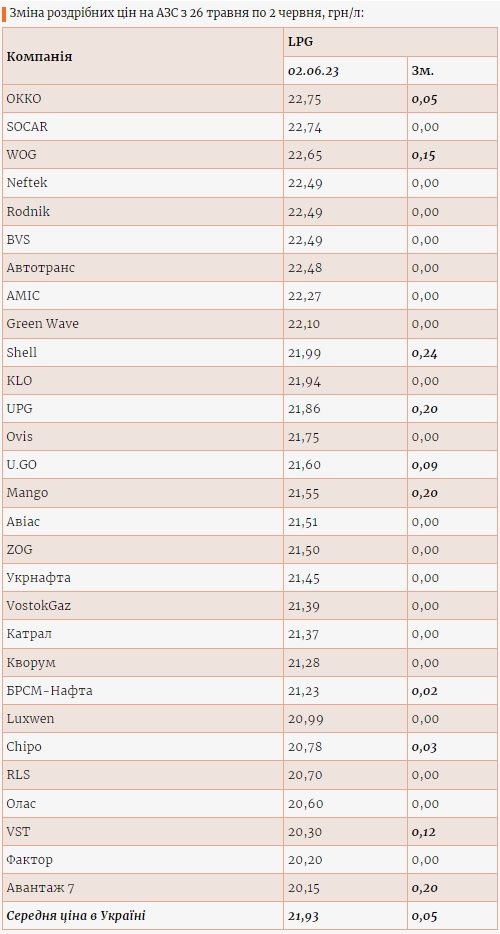The width and height of the screenshot is (500, 934).
Task: Select the LPG column header
Action: [391, 42]
